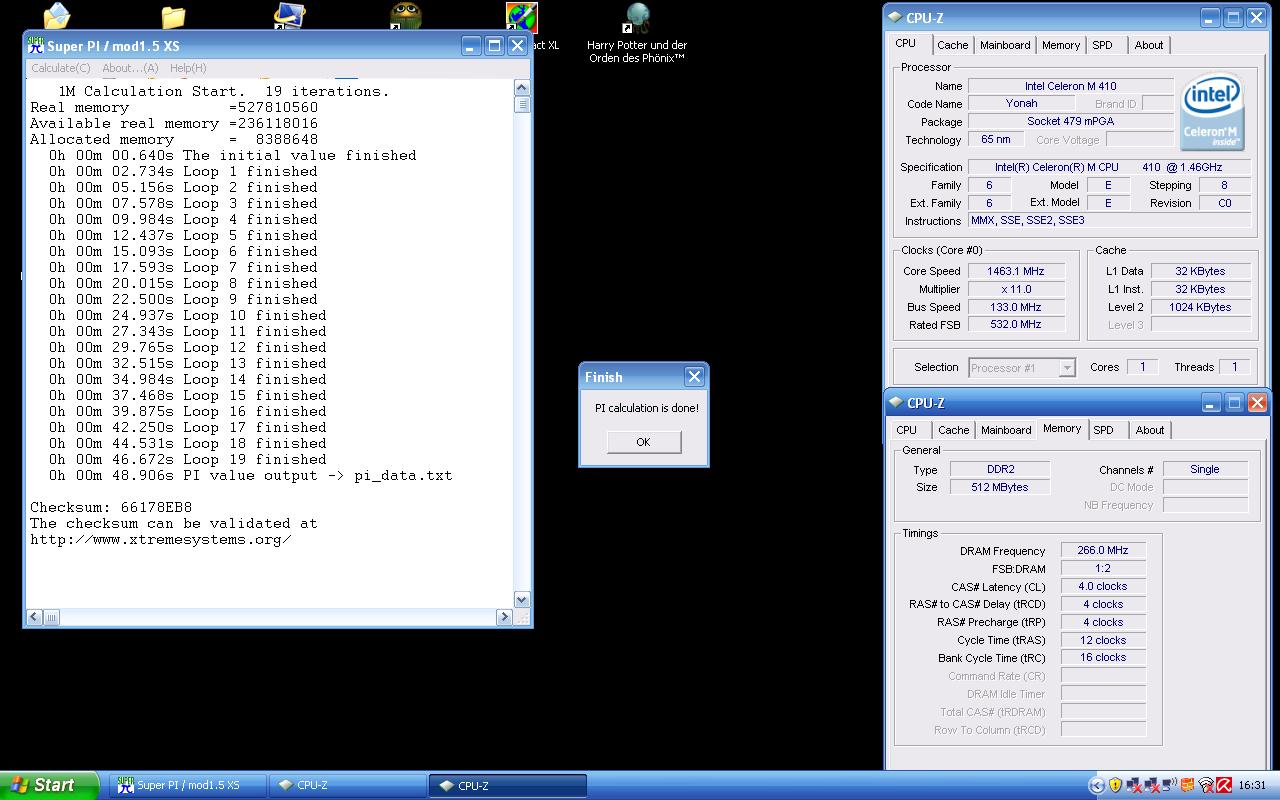
Task: Click the 'Checksum: 66178EB8' line
Action: click(x=111, y=507)
